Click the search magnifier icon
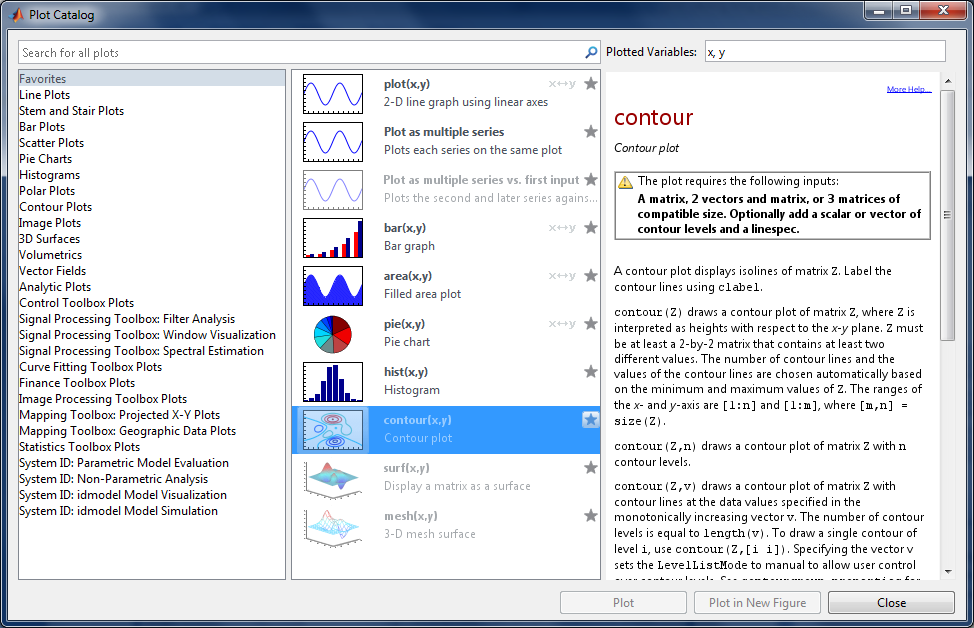This screenshot has width=974, height=628. [591, 53]
